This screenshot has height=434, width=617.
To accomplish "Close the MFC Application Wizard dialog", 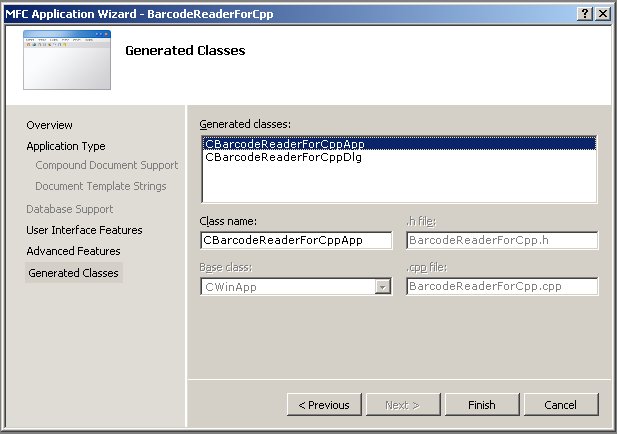I will (x=602, y=13).
